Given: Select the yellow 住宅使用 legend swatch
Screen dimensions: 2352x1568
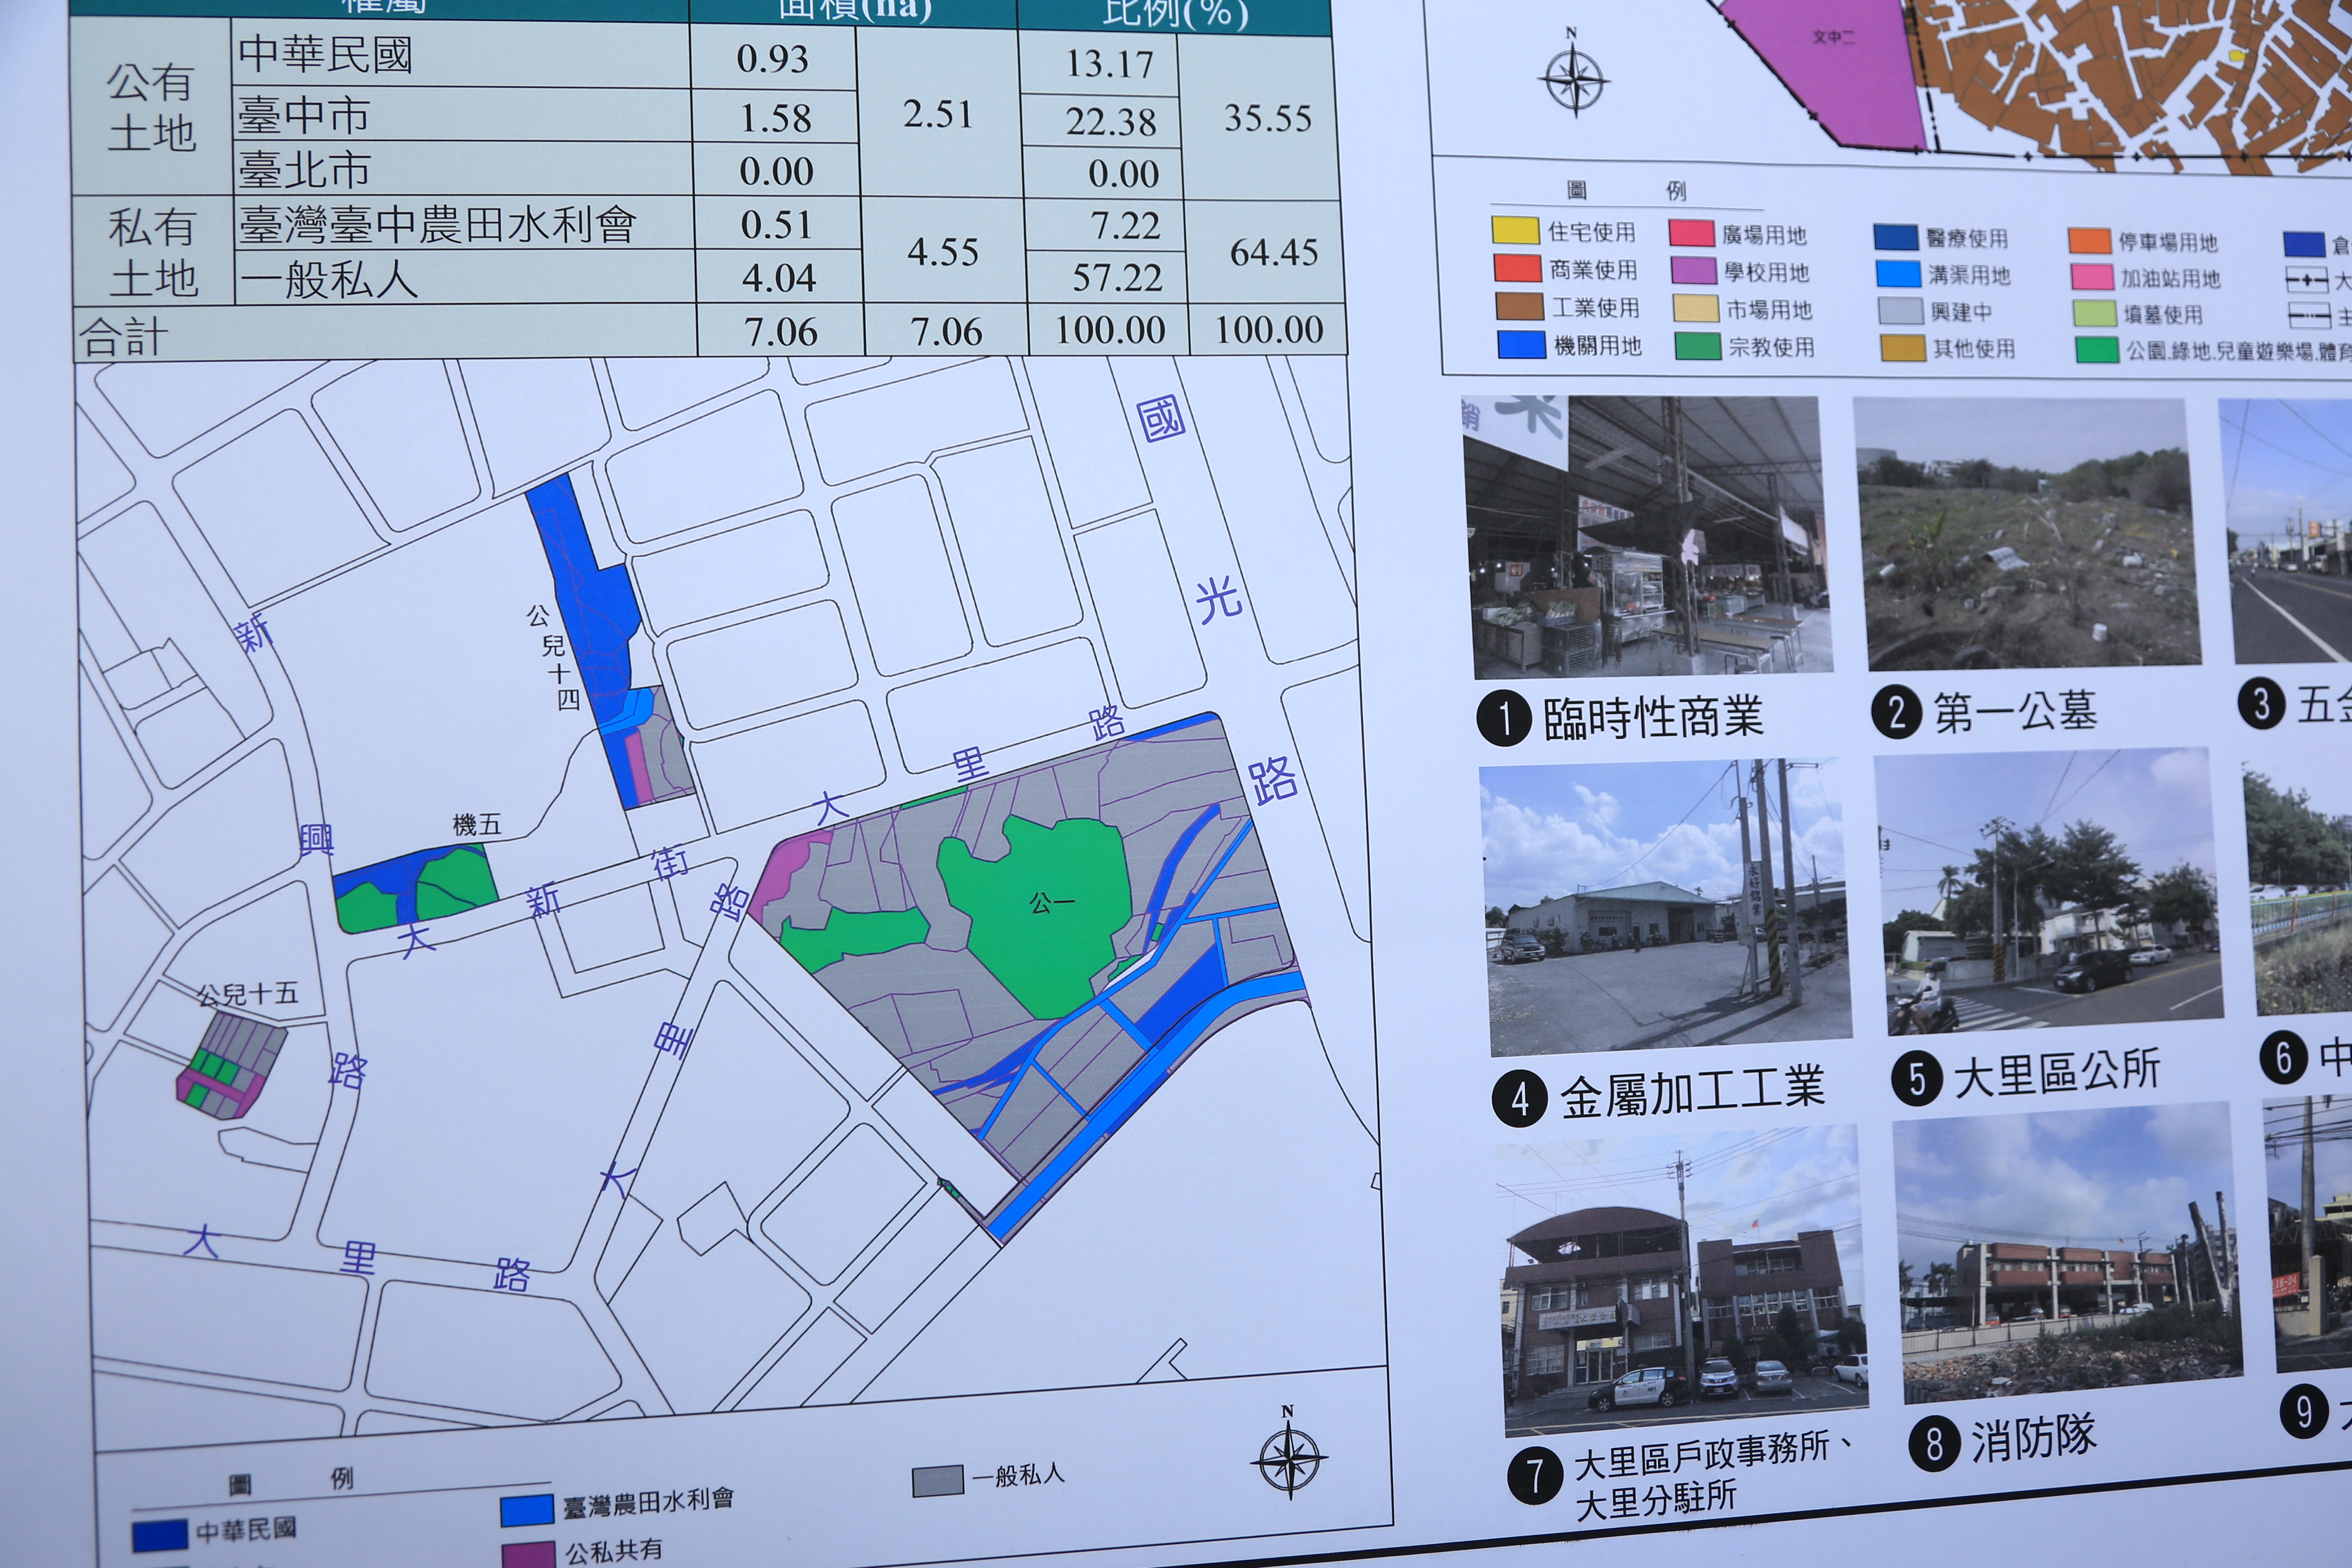Looking at the screenshot, I should pyautogui.click(x=1515, y=230).
